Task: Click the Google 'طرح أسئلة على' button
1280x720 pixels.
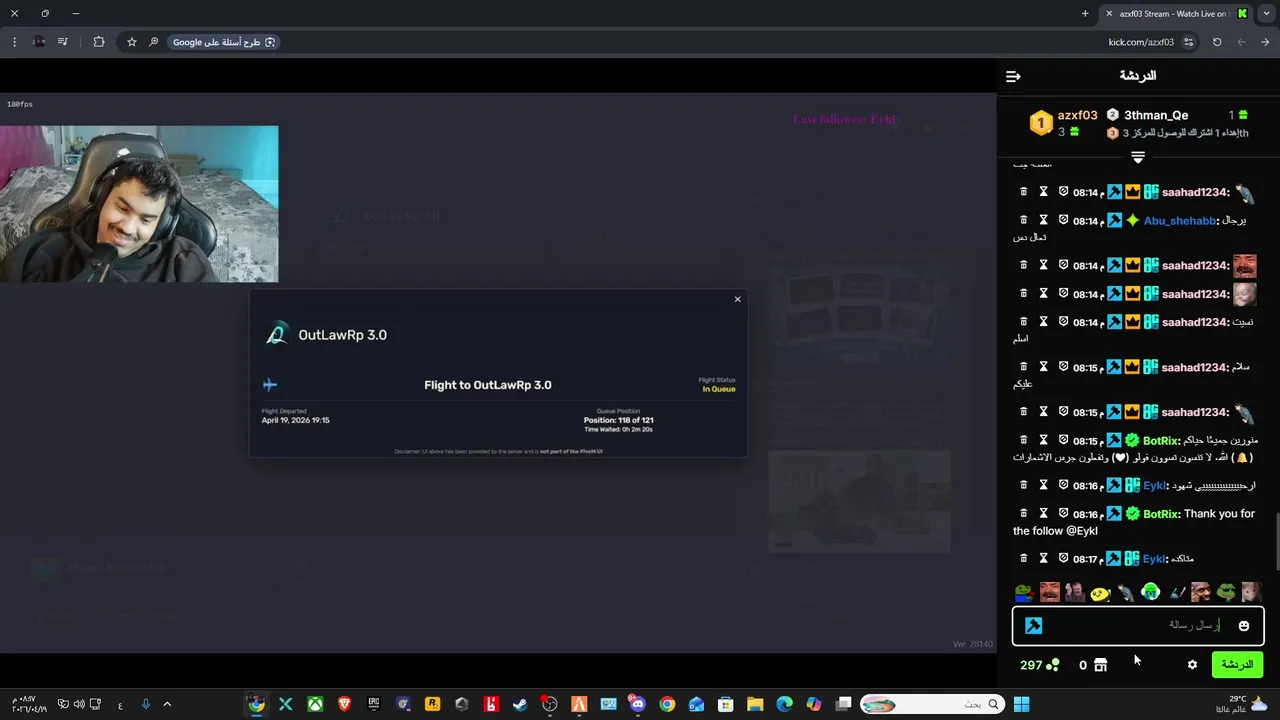Action: coord(224,42)
